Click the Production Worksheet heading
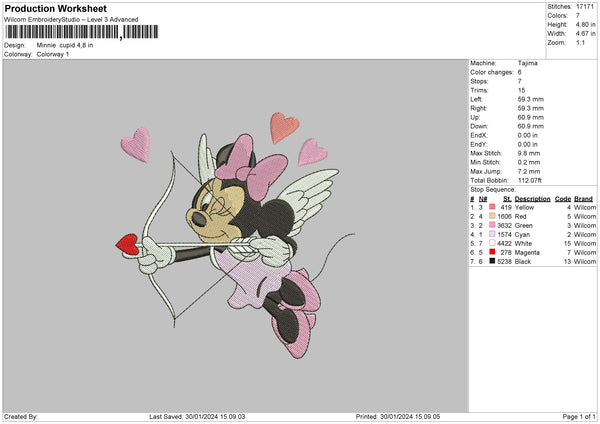This screenshot has height=424, width=600. click(x=55, y=8)
